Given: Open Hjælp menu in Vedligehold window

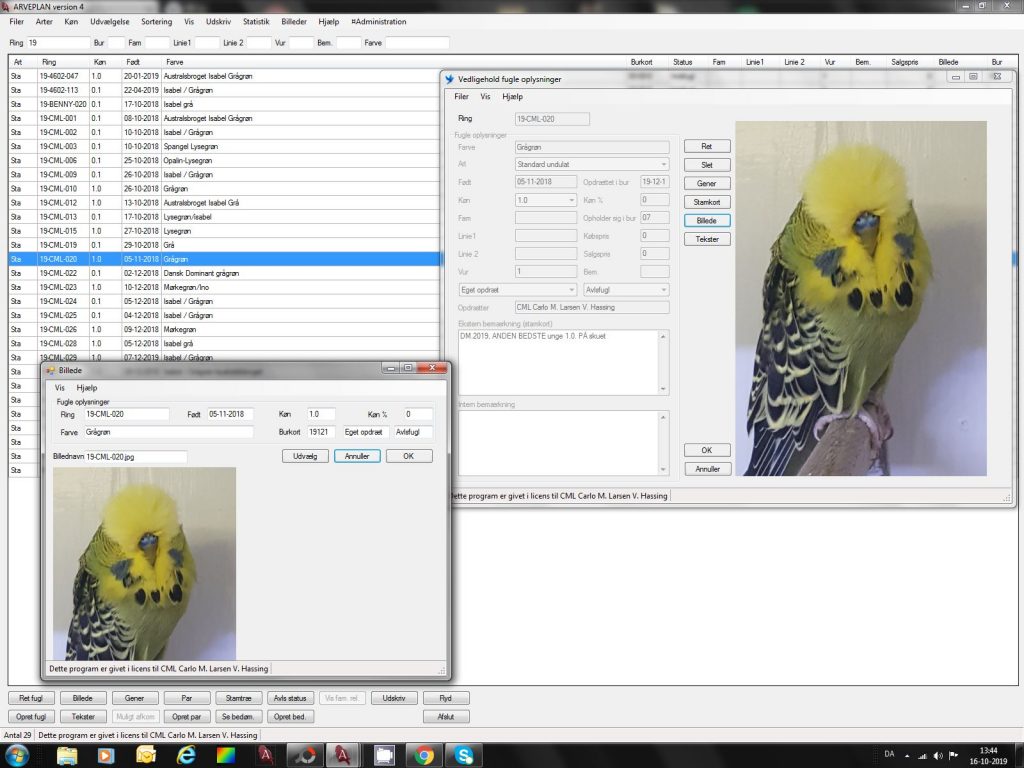Looking at the screenshot, I should pyautogui.click(x=513, y=97).
